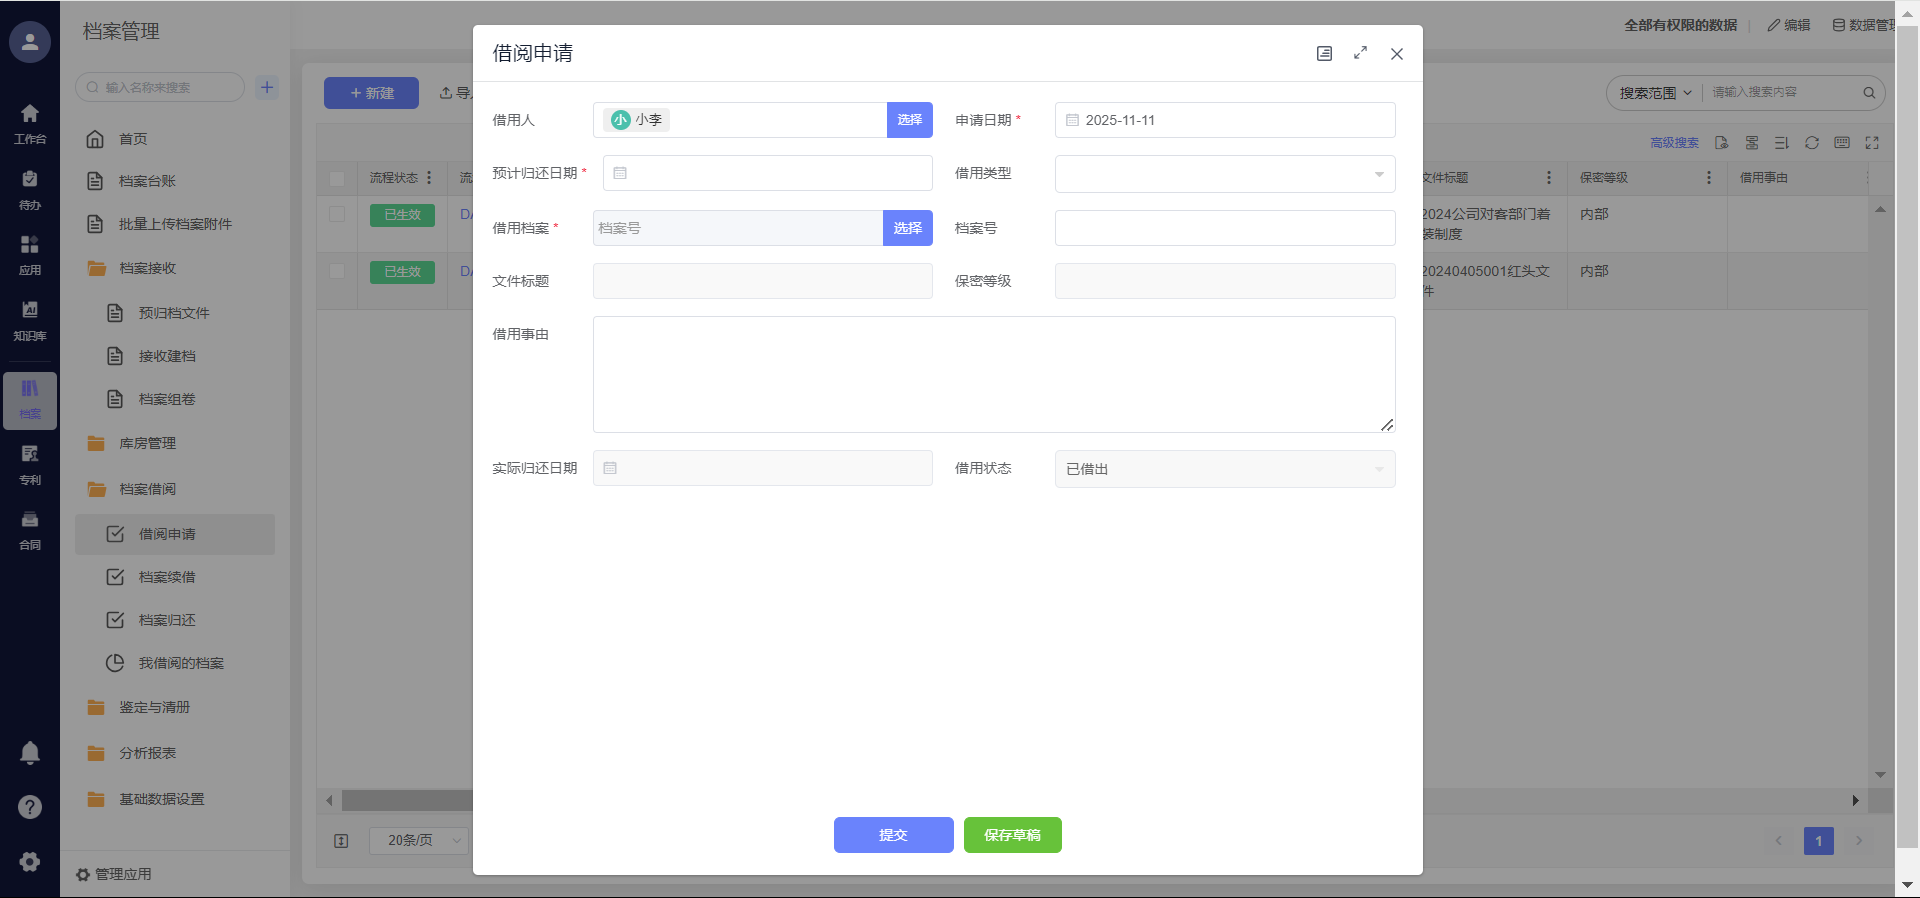
Task: Open the notification bell in sidebar
Action: point(30,753)
